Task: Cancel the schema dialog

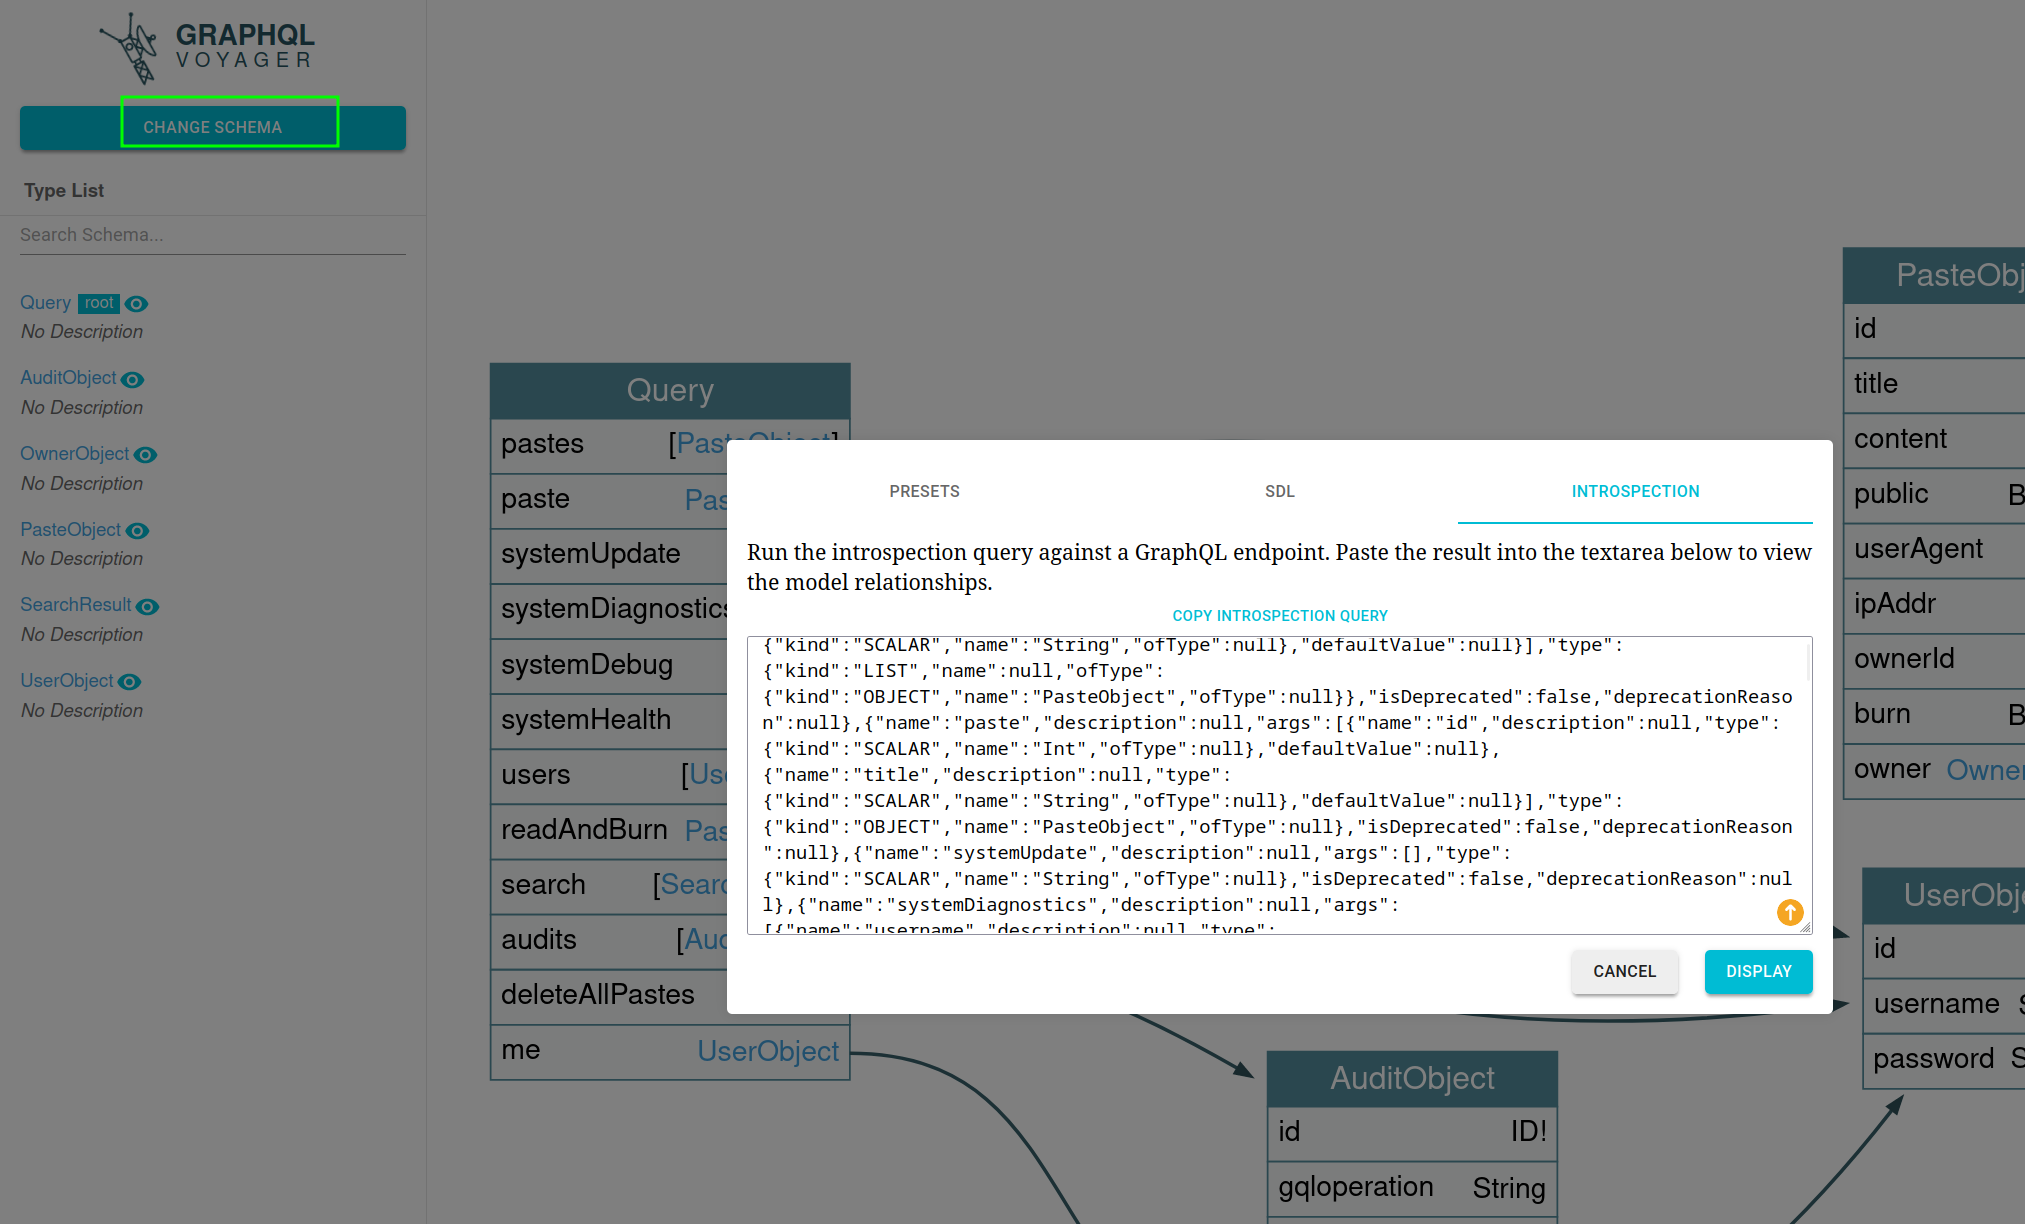Action: tap(1624, 971)
